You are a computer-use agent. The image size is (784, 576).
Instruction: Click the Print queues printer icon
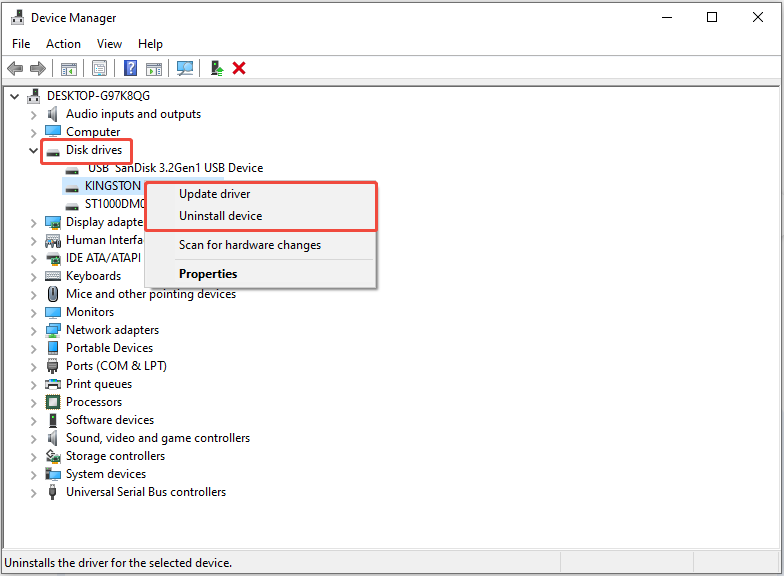point(52,384)
